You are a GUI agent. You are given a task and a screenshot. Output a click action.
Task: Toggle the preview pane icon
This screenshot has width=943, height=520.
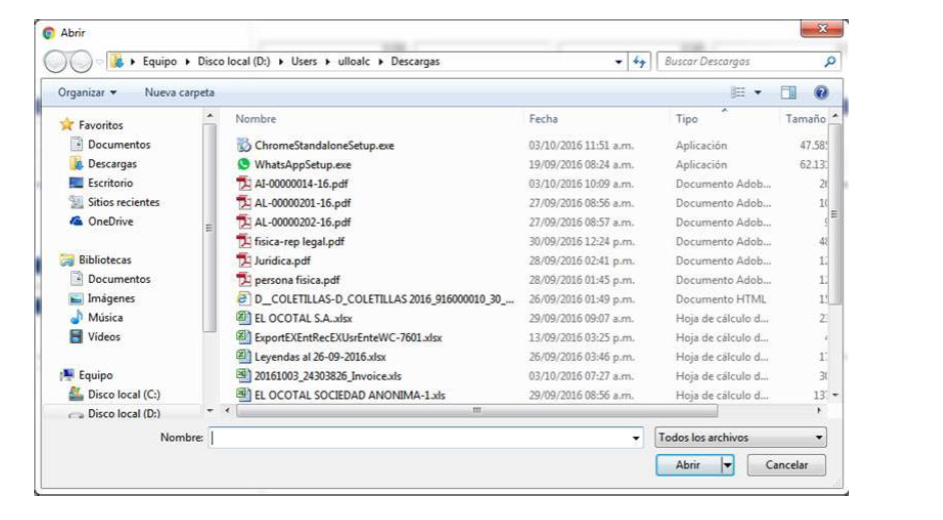(x=788, y=92)
